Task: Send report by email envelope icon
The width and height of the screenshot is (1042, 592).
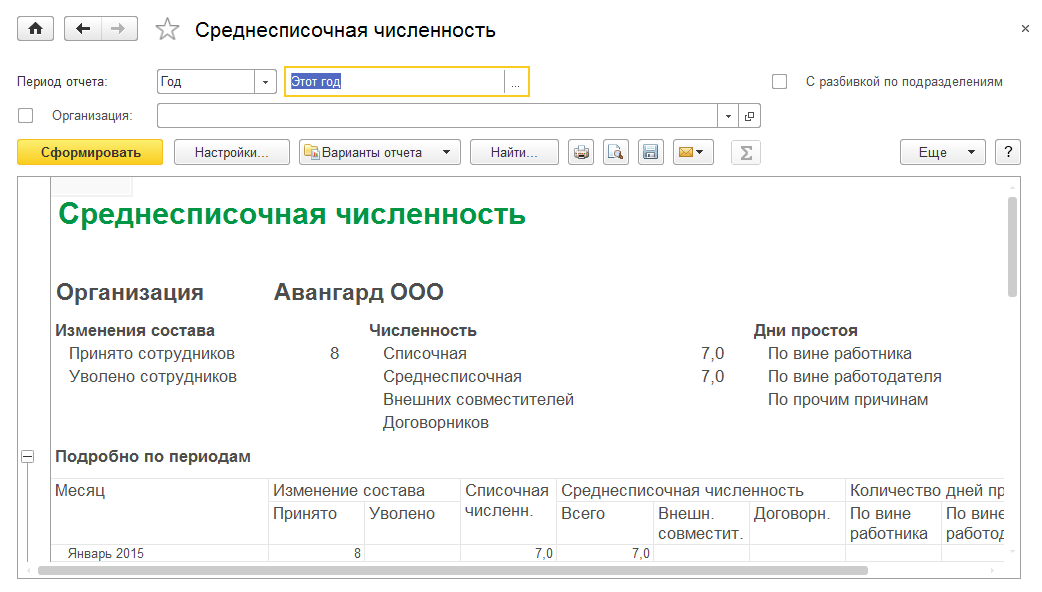Action: coord(692,152)
